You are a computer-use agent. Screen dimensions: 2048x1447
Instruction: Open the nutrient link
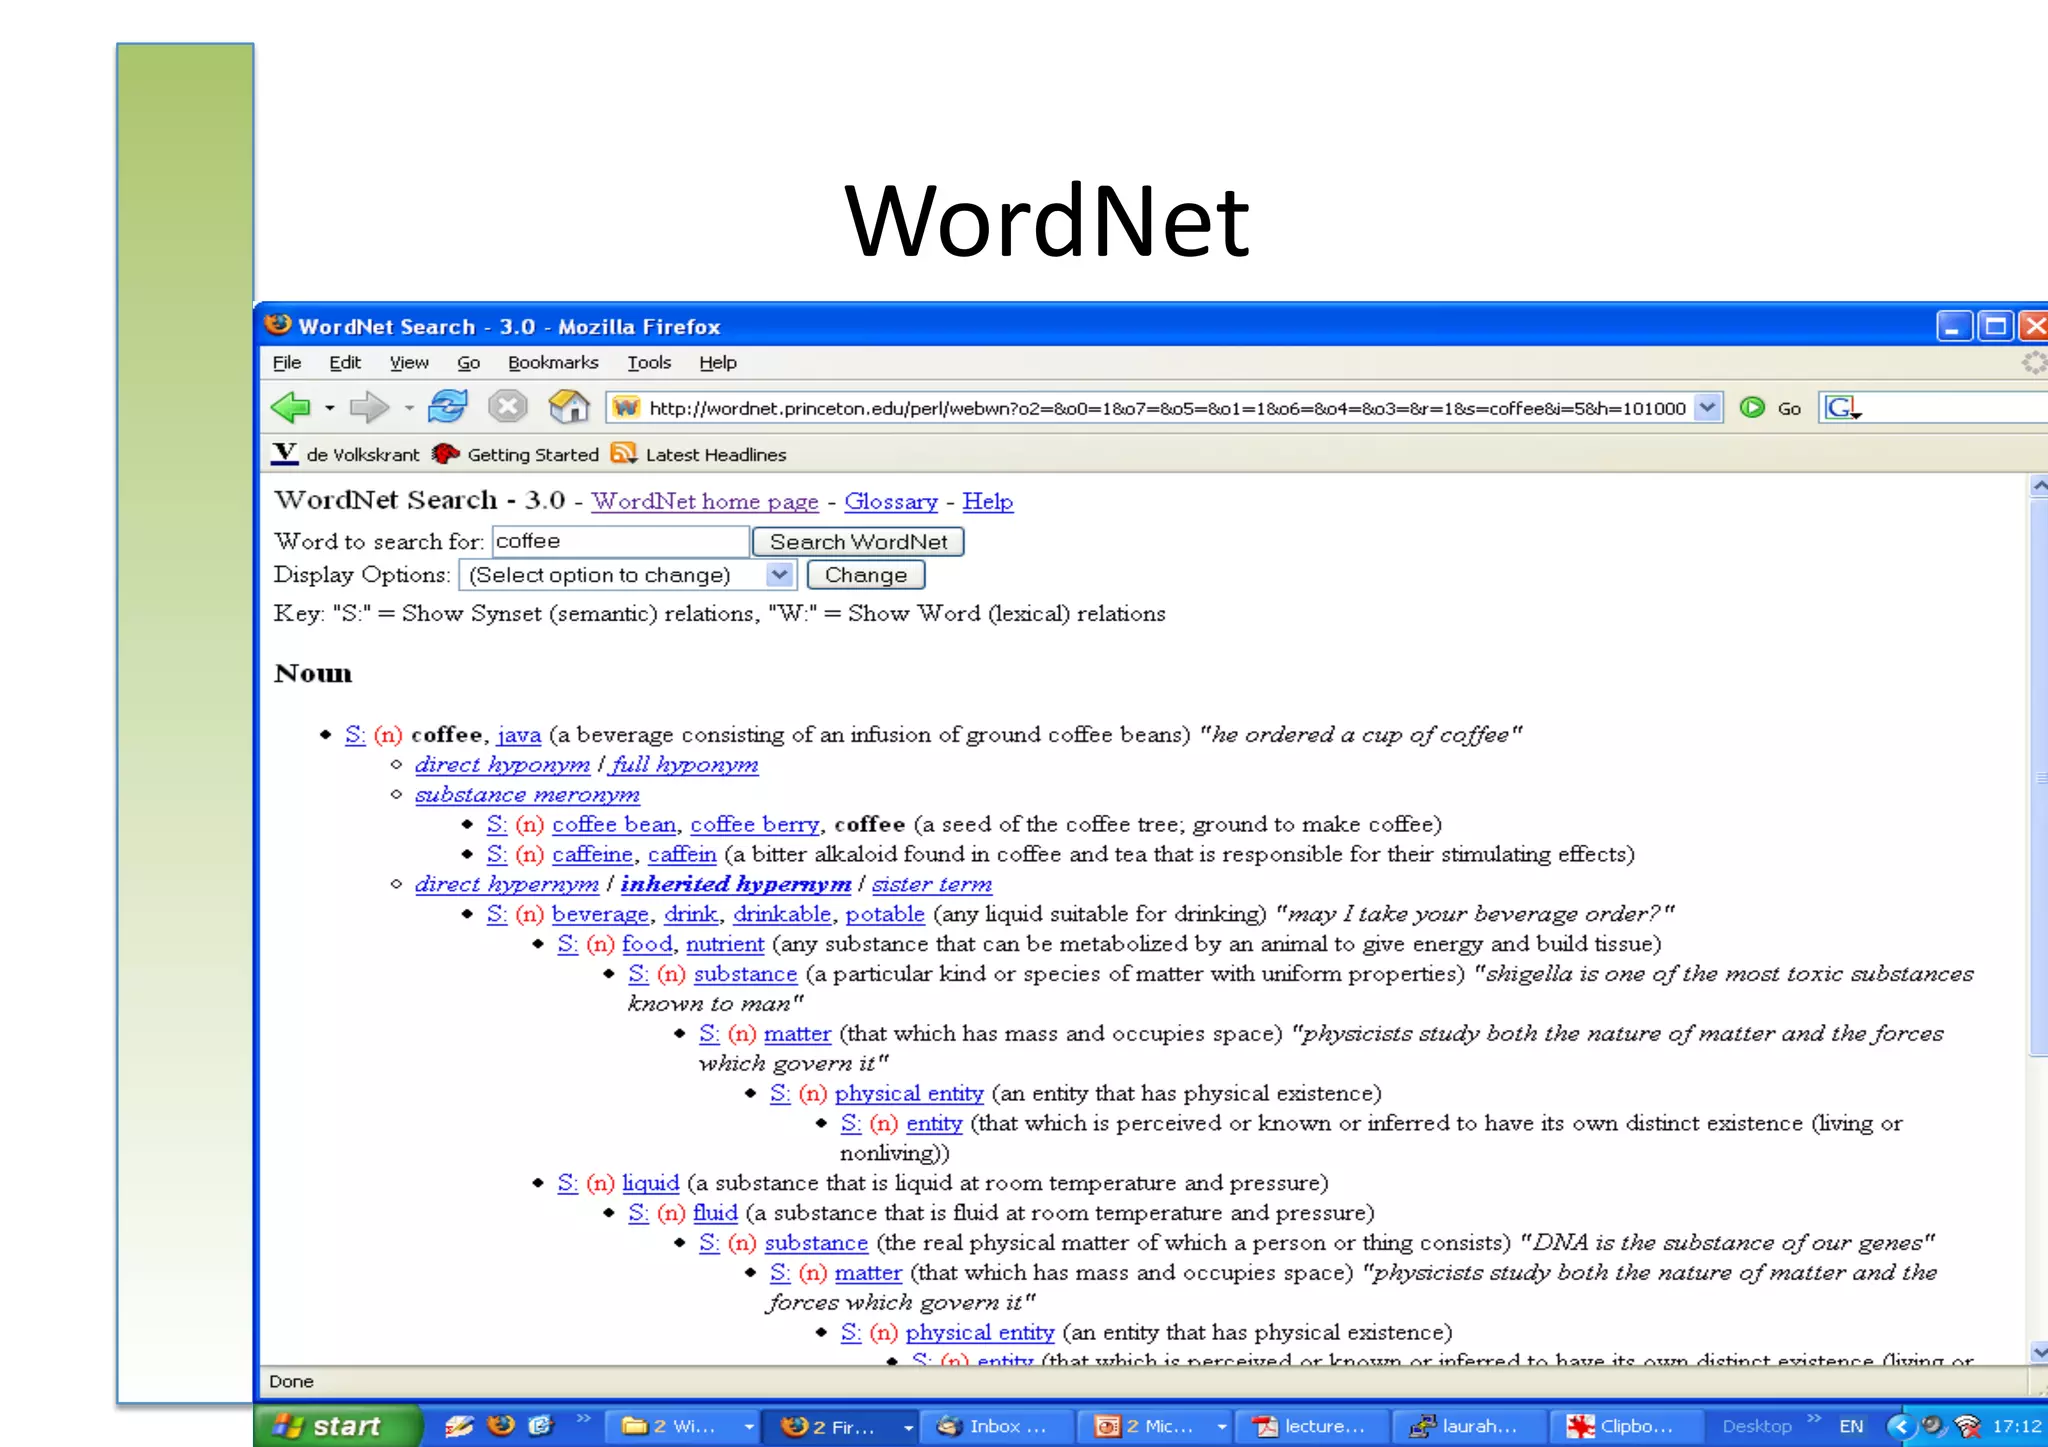point(725,944)
